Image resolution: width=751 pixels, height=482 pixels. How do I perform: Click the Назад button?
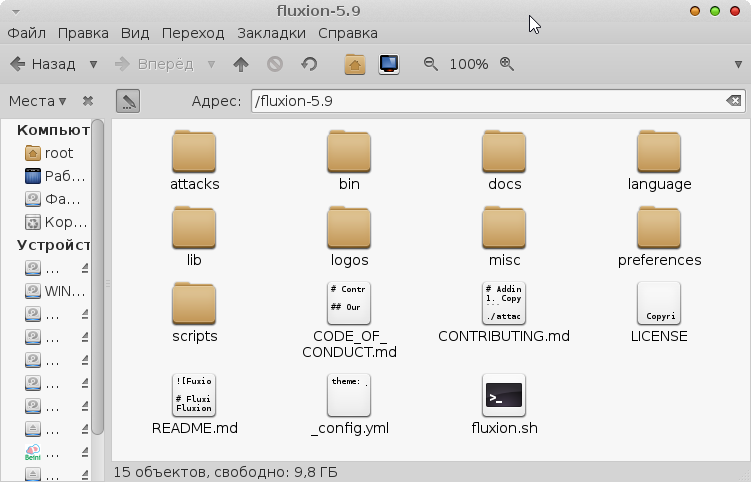pyautogui.click(x=43, y=64)
